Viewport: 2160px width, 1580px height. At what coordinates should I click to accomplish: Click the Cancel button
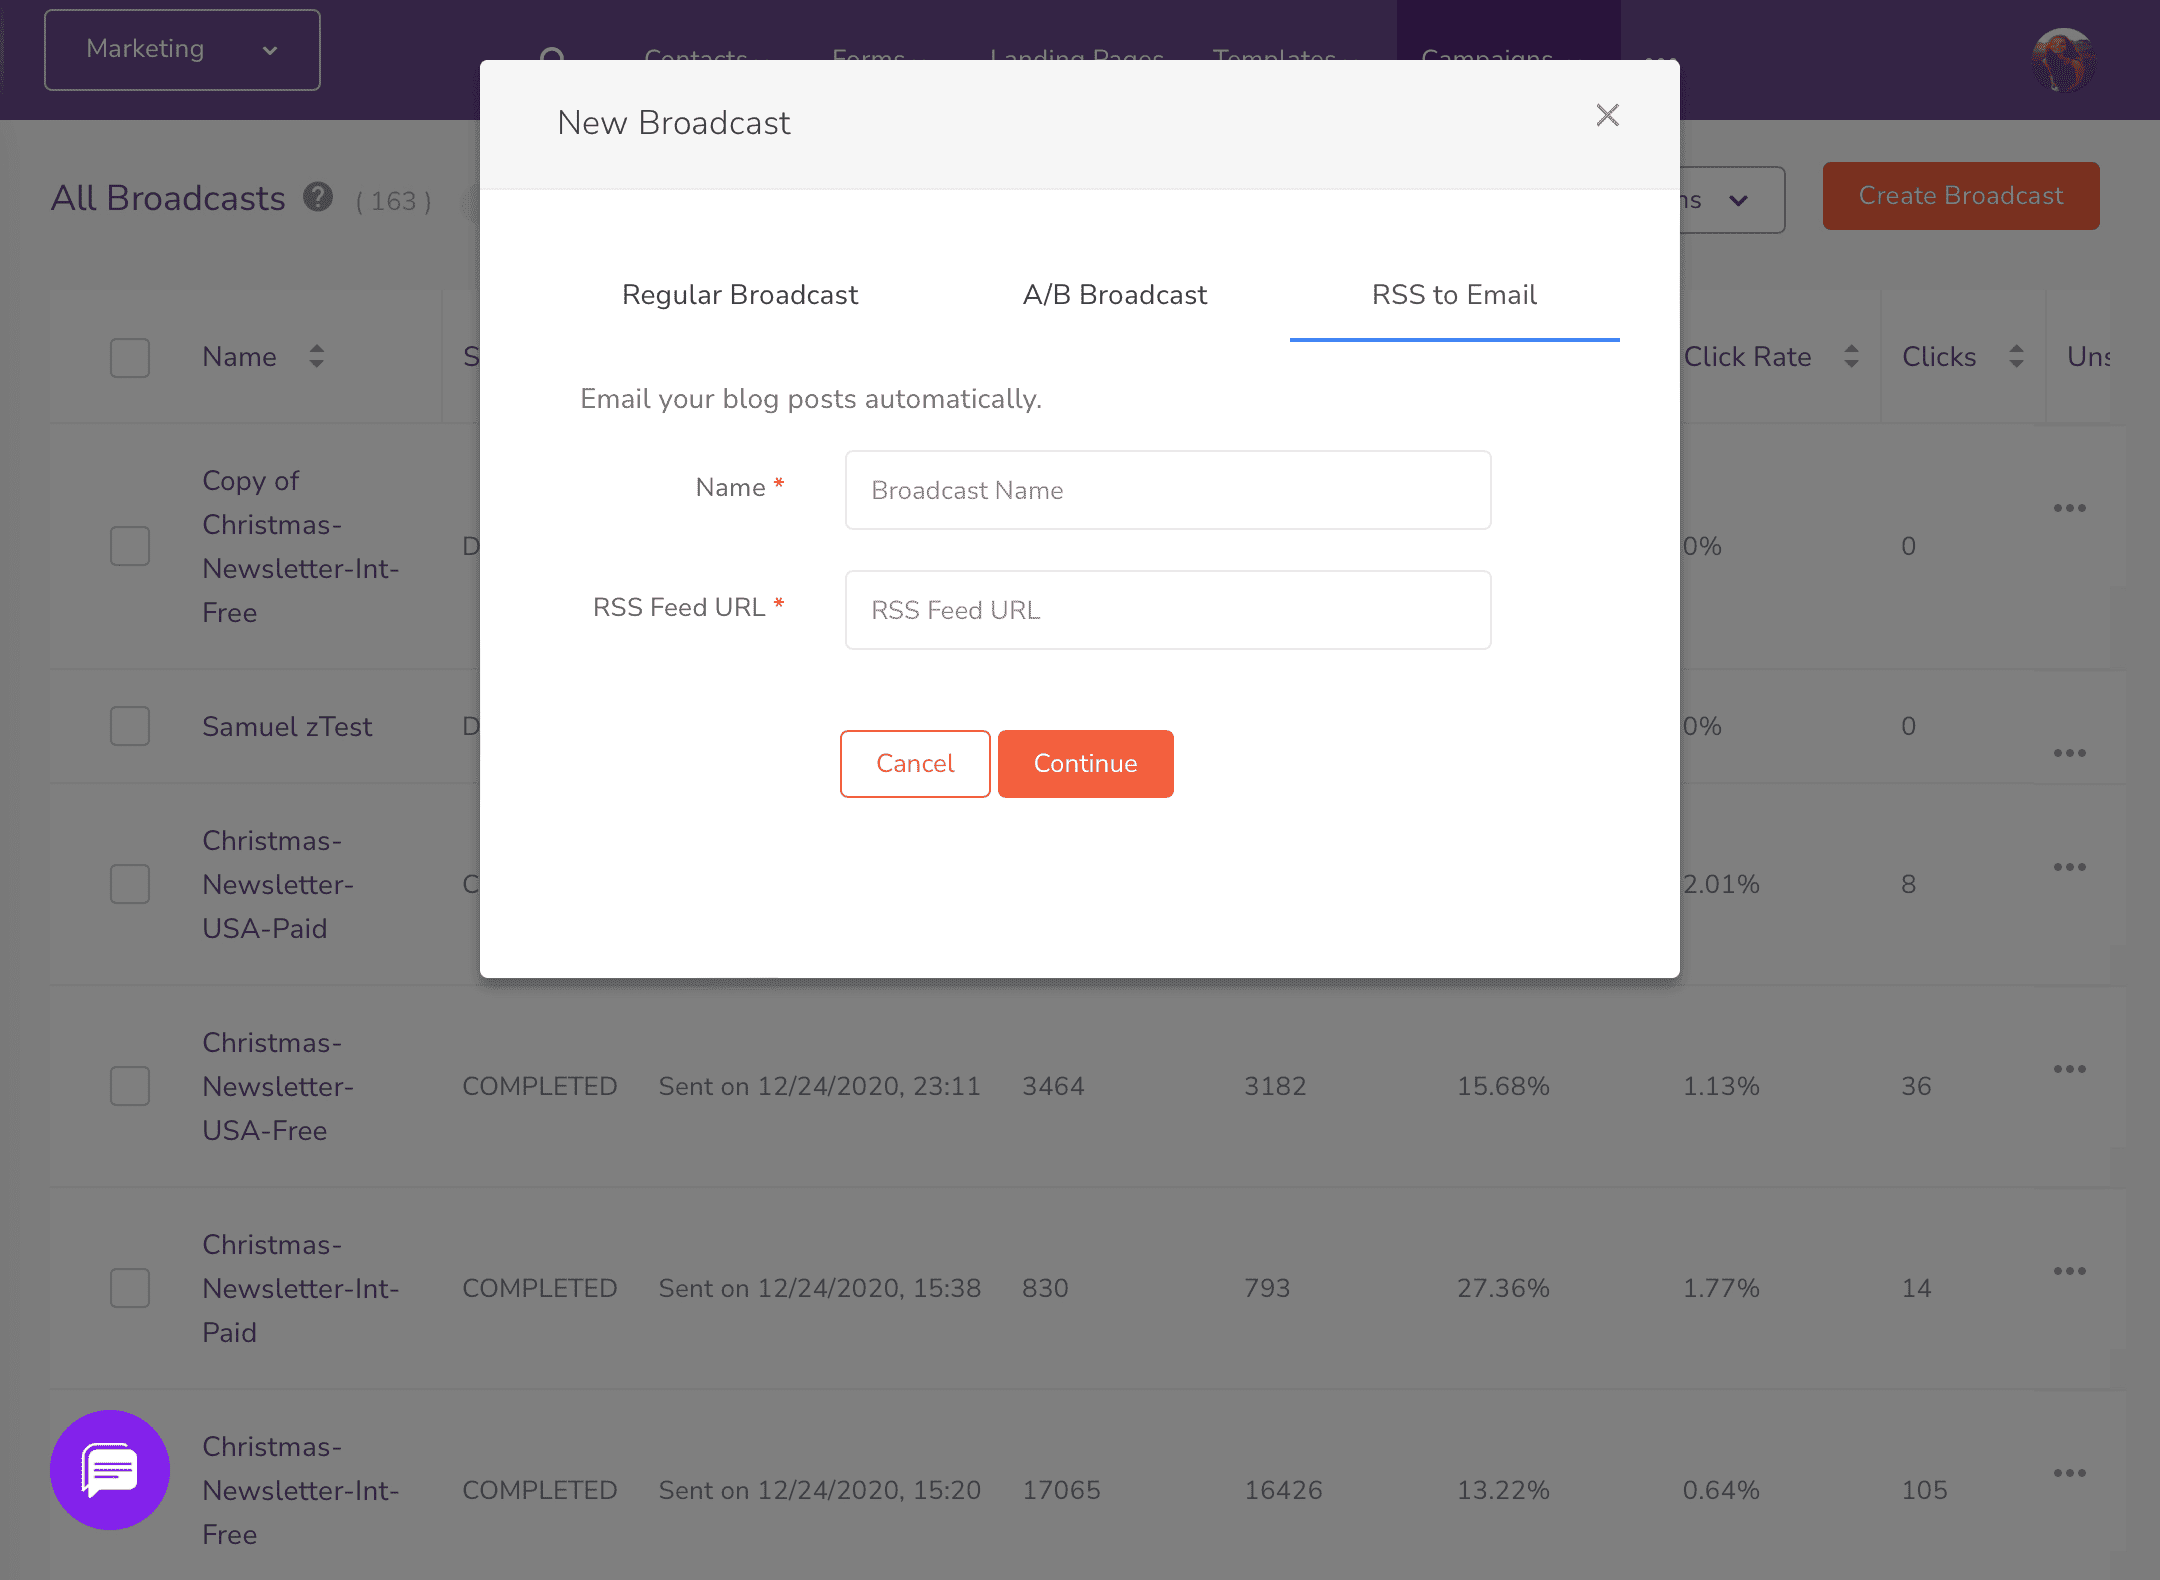pos(916,763)
